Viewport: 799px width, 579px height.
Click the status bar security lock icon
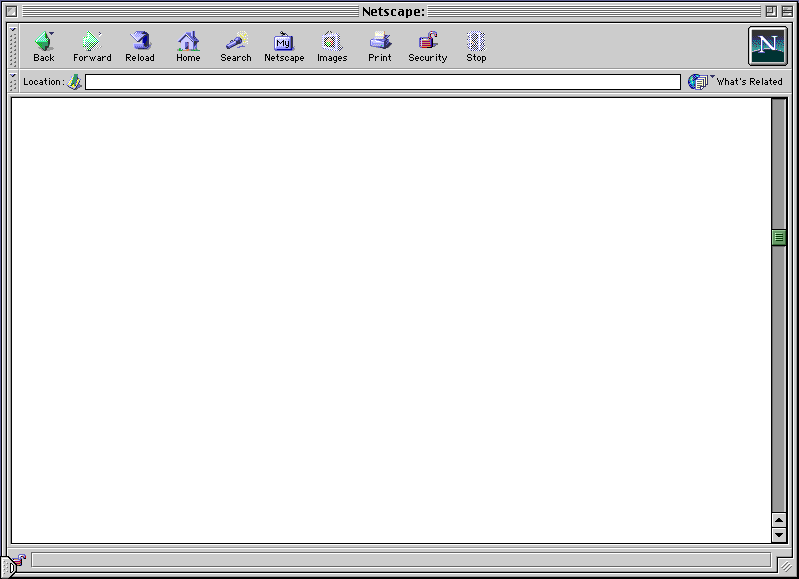pos(20,560)
